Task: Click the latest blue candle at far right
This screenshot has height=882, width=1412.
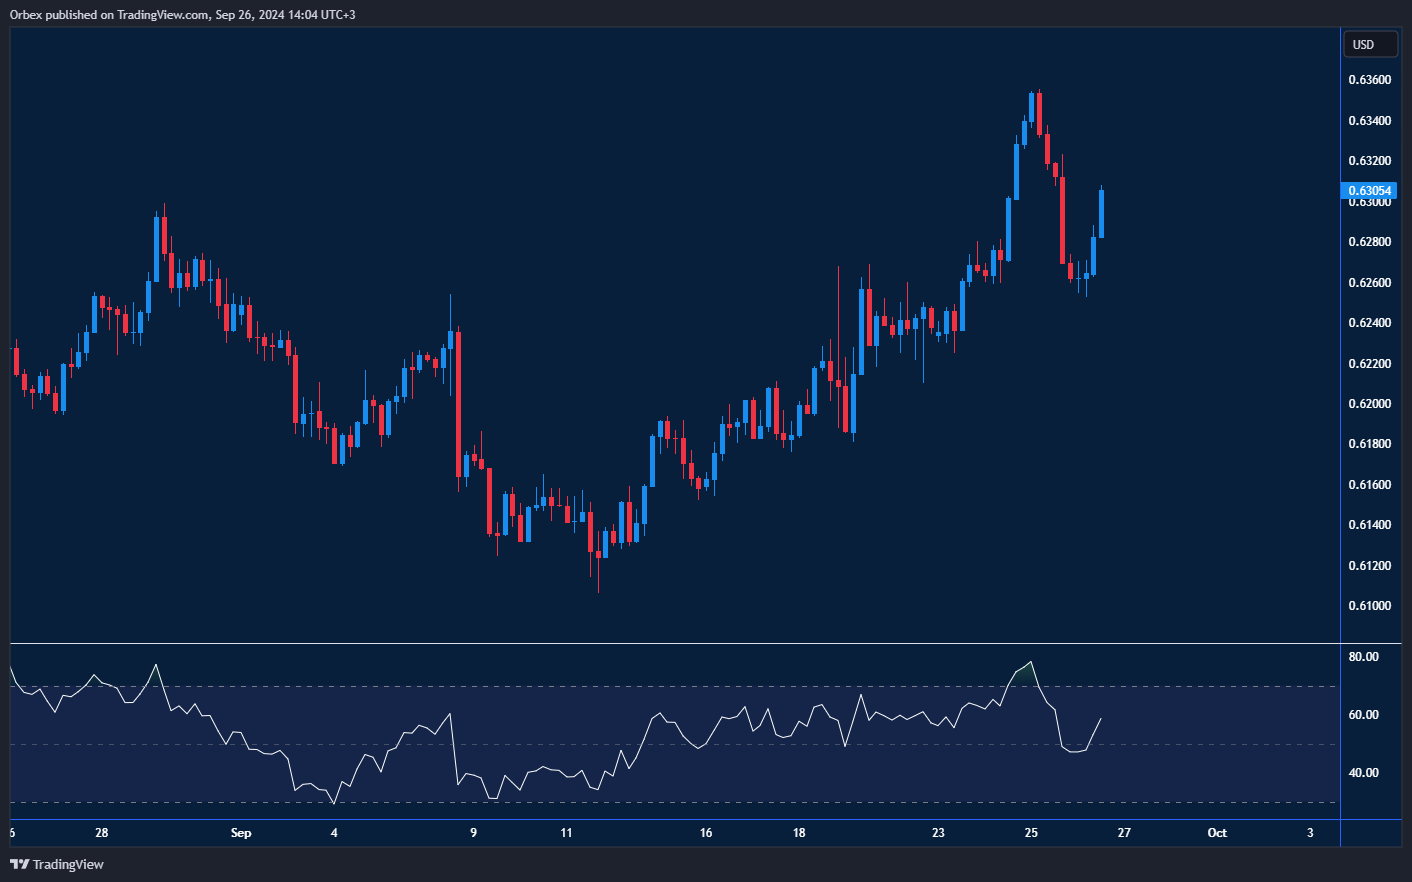Action: coord(1101,212)
